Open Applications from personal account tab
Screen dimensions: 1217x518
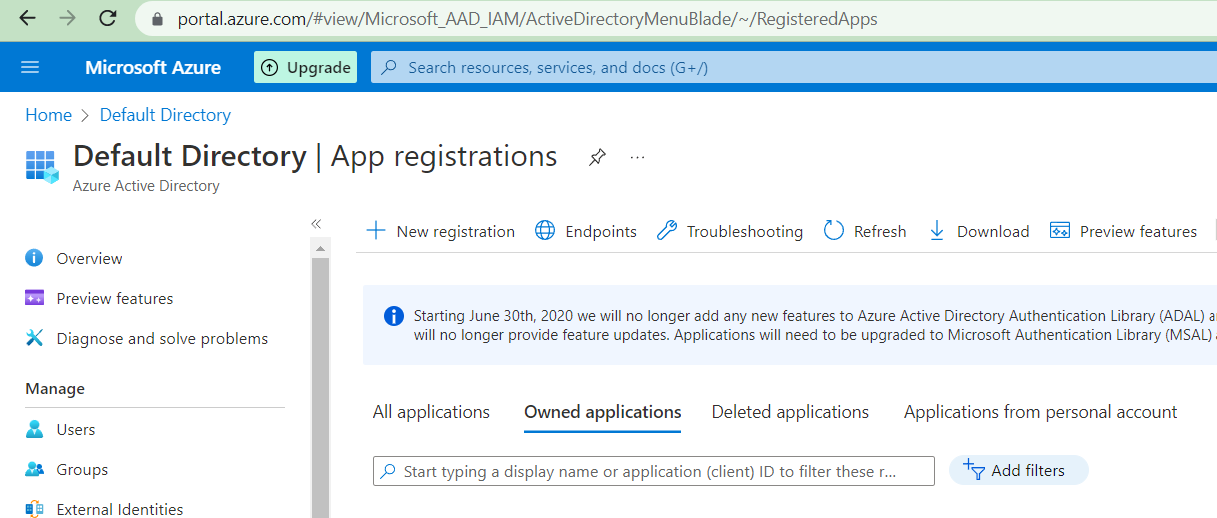[x=1040, y=412]
